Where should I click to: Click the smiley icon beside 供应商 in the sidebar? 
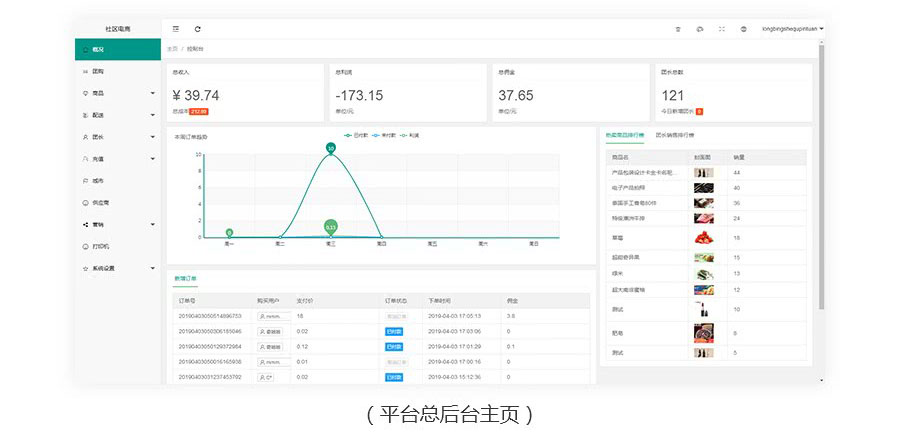(x=86, y=203)
